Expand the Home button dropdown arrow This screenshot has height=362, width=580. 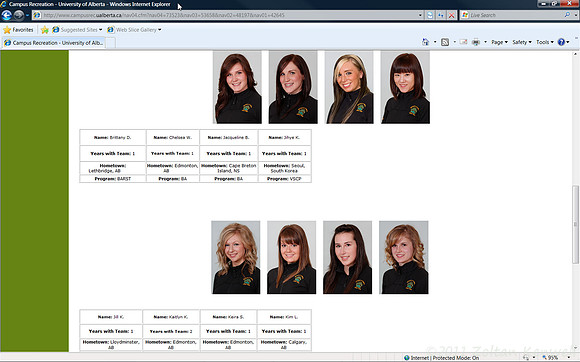tap(435, 42)
